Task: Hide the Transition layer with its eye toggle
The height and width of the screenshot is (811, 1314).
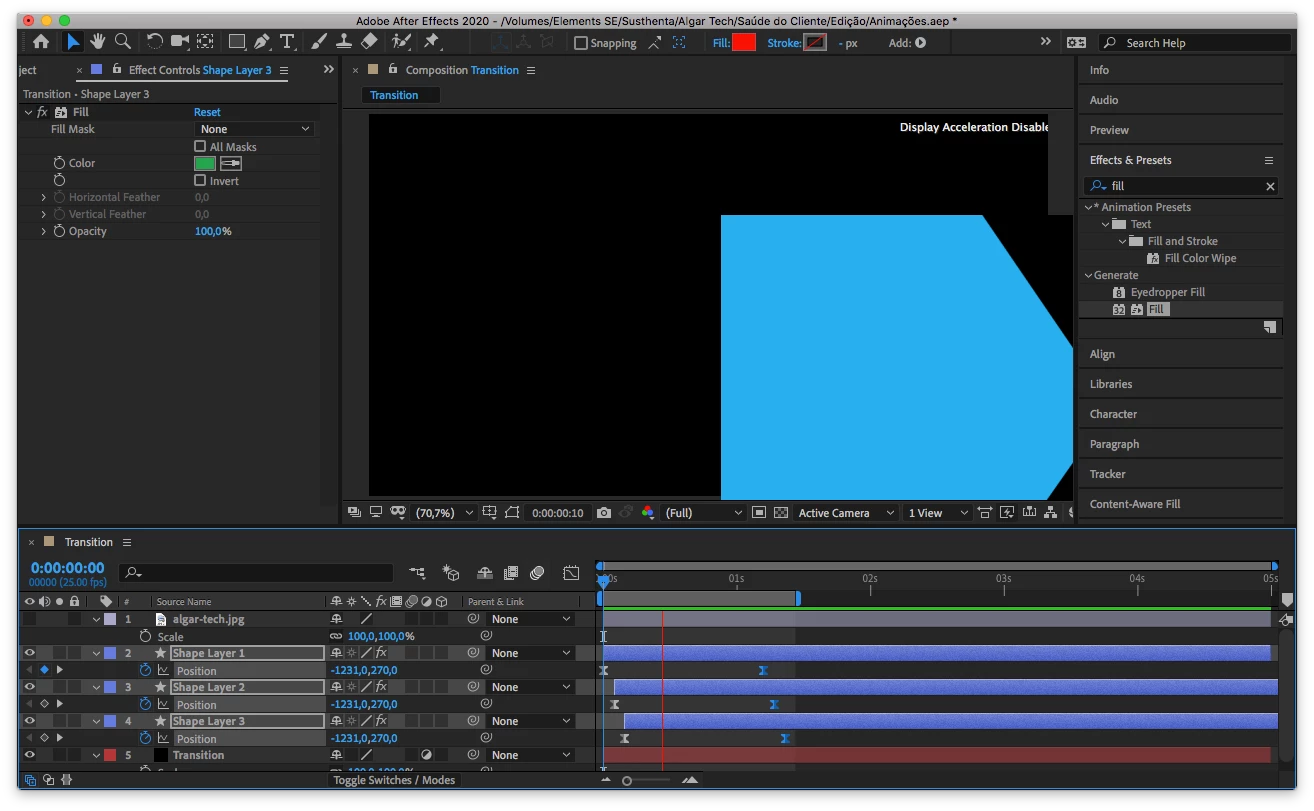Action: [30, 755]
